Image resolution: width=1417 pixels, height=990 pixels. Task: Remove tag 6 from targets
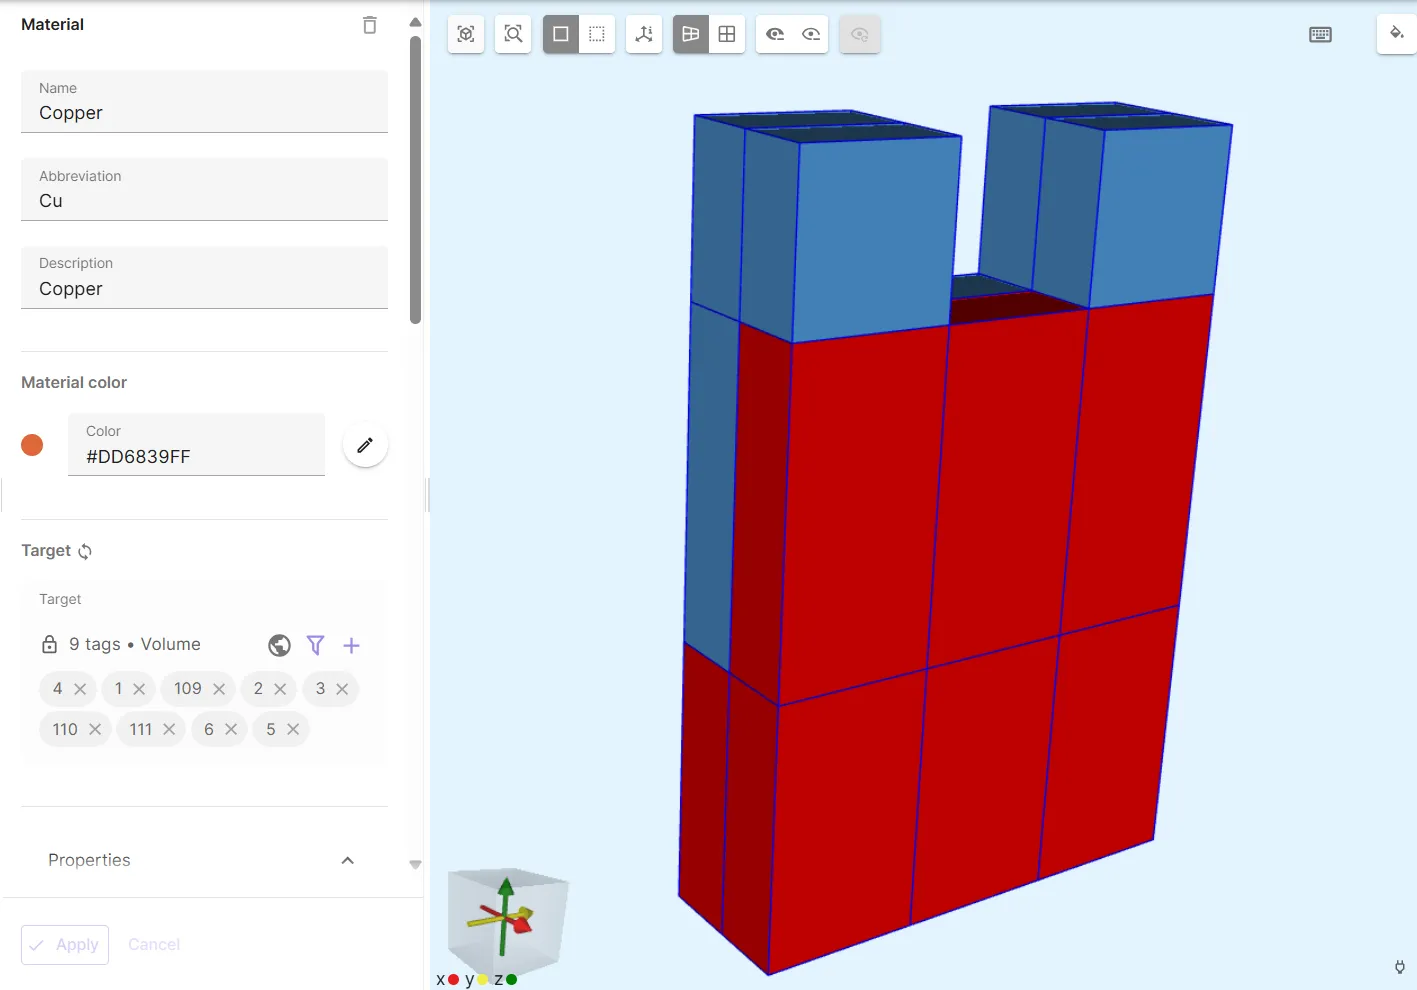pyautogui.click(x=231, y=729)
